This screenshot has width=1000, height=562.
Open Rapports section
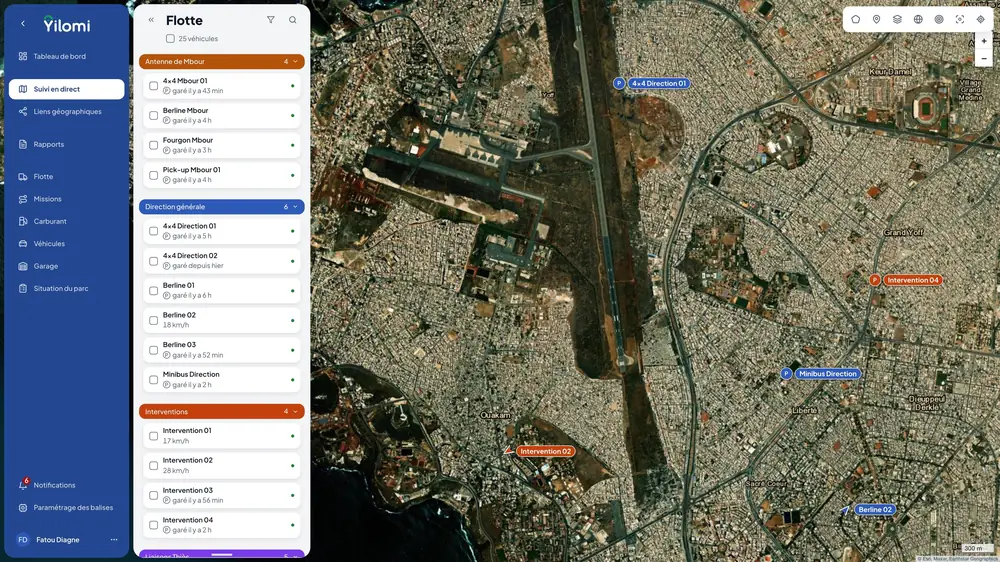click(x=66, y=144)
